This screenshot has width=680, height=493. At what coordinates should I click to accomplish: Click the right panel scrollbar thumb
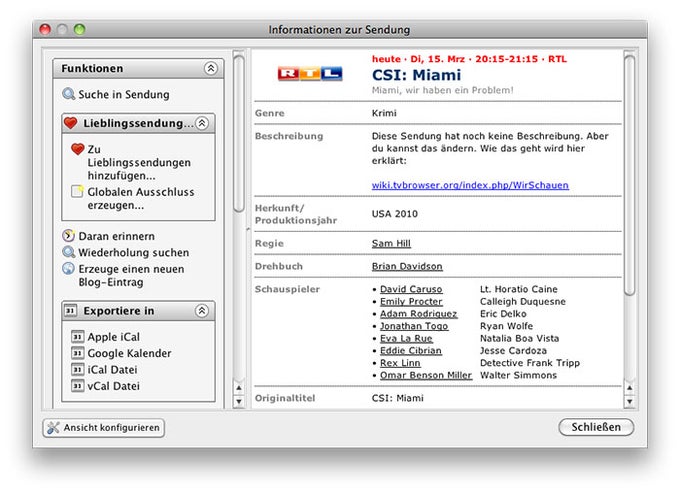click(x=629, y=176)
